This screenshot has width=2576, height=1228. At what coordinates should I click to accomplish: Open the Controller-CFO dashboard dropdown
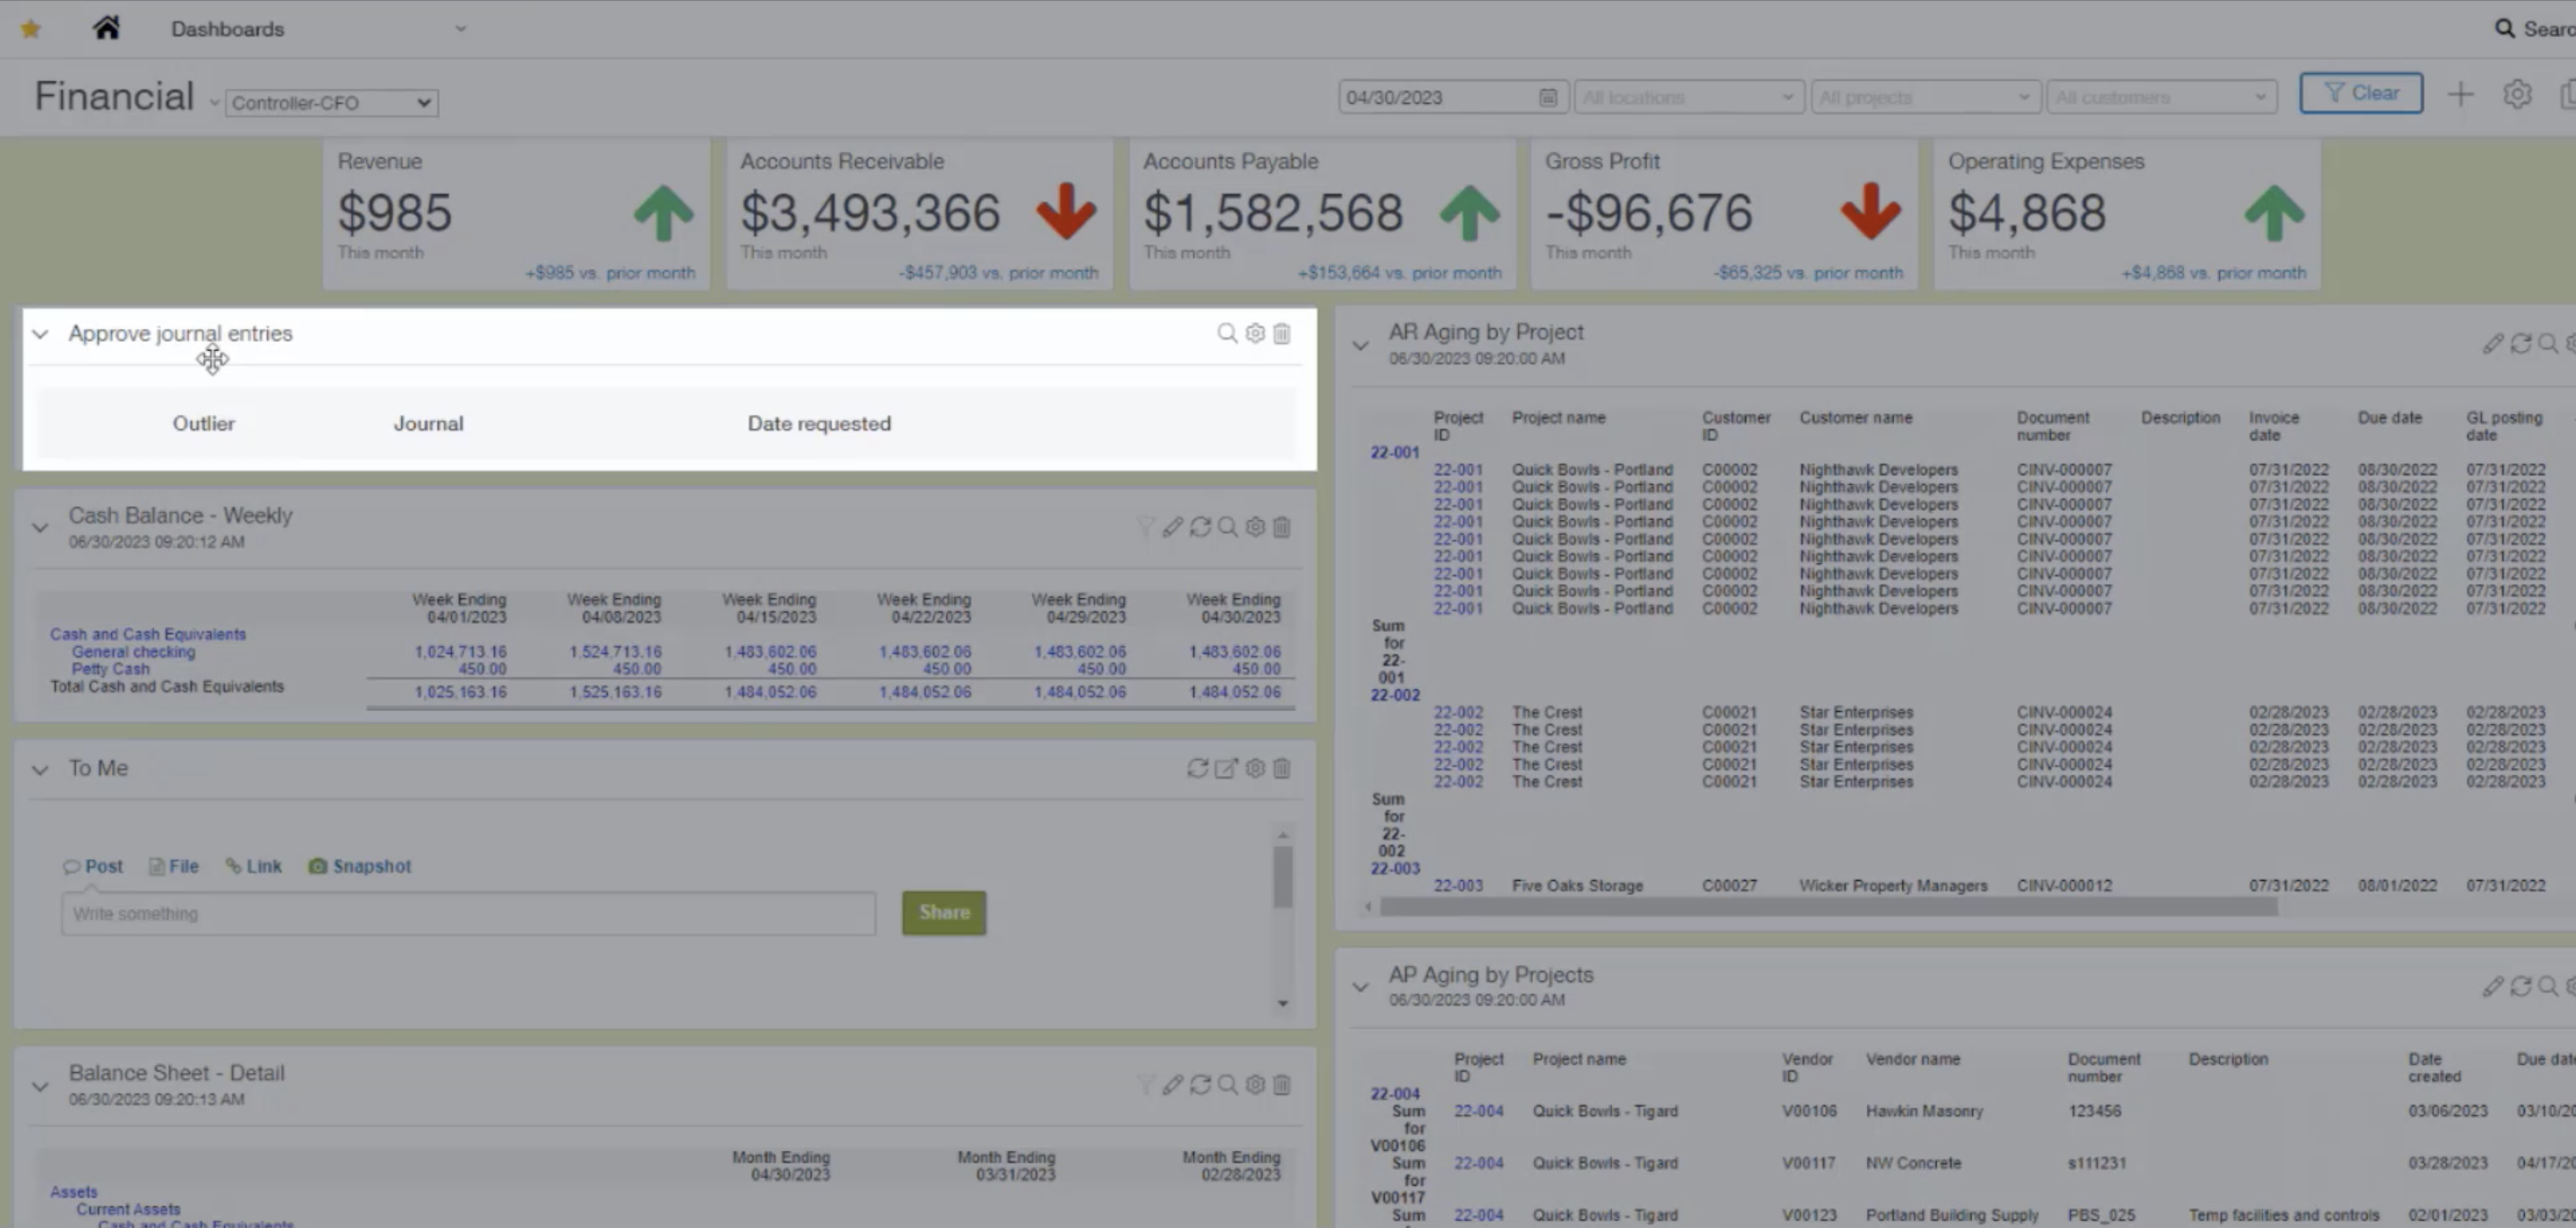331,103
